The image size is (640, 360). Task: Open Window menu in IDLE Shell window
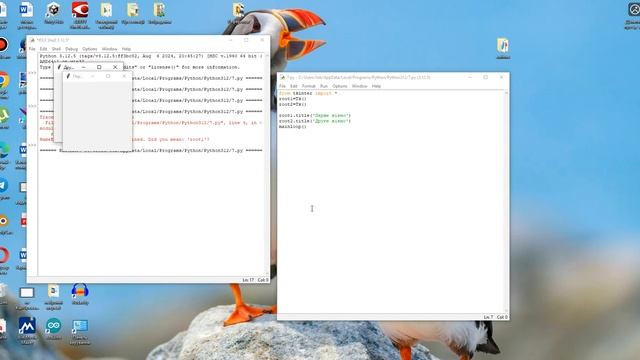(109, 49)
